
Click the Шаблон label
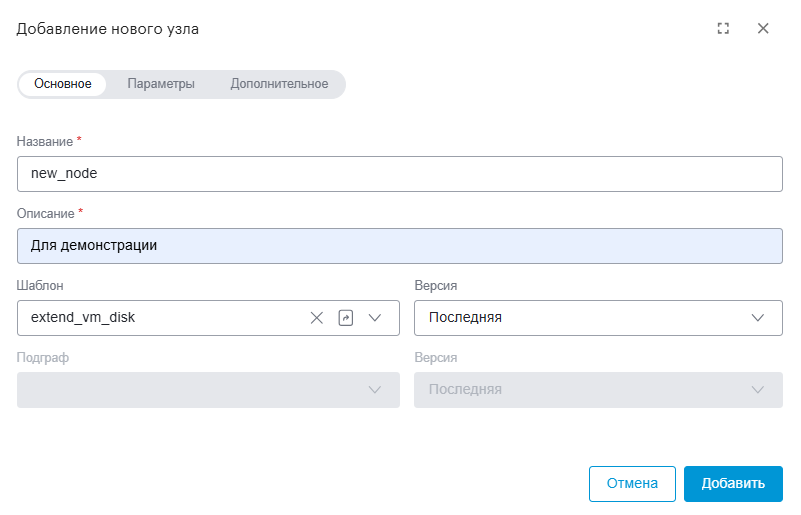[40, 286]
